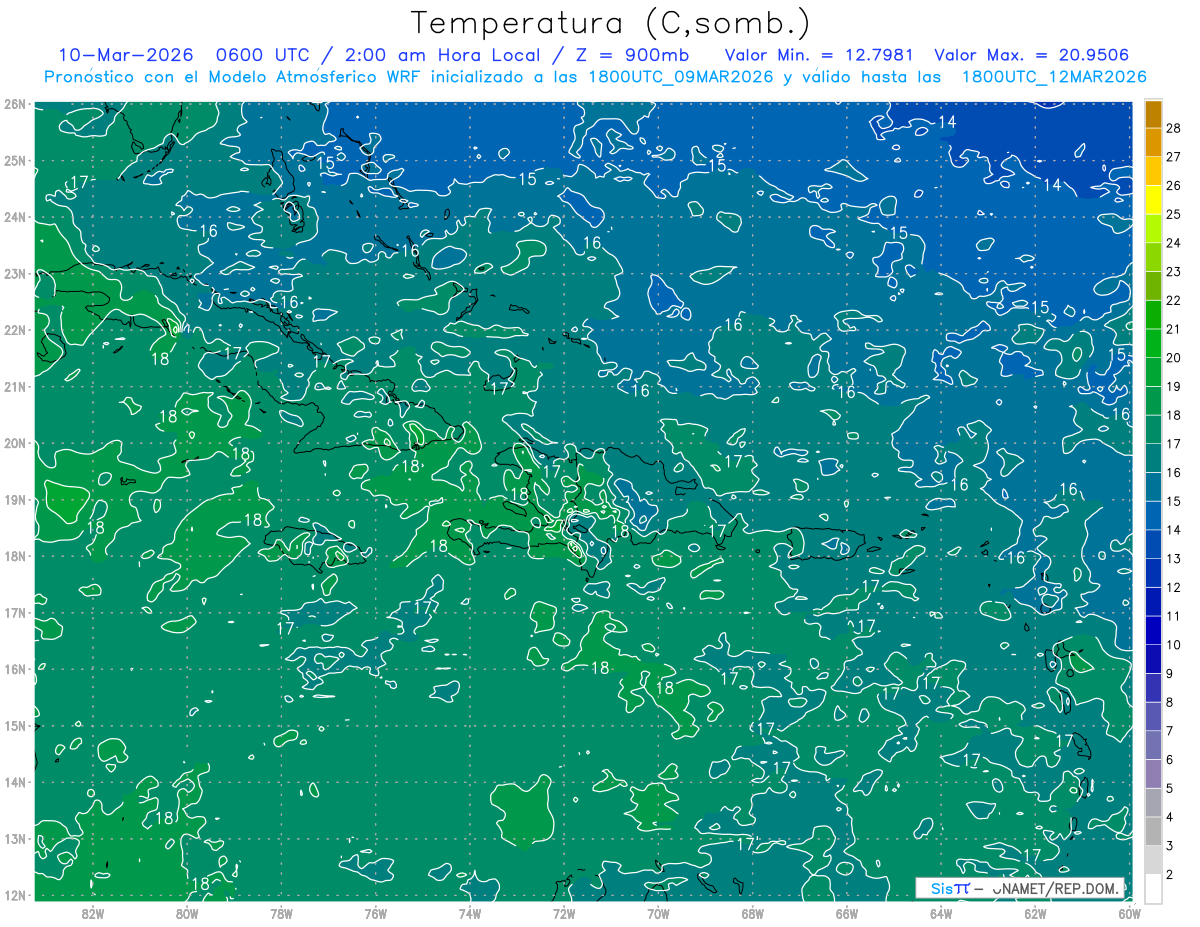Click the "64W" longitude label
This screenshot has height=927, width=1200.
click(x=940, y=913)
